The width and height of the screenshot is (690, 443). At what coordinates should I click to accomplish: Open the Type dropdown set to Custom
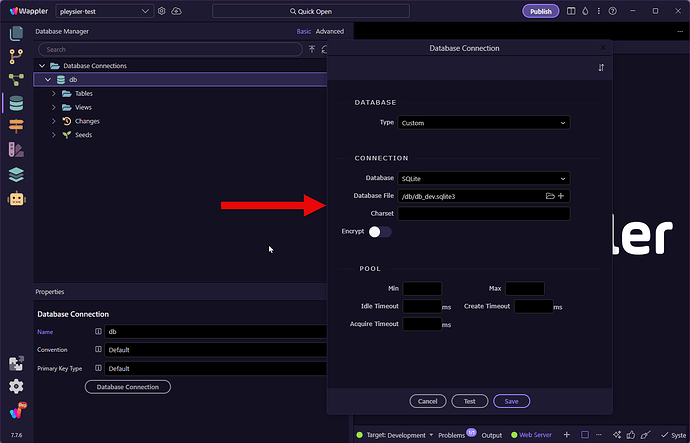click(483, 123)
